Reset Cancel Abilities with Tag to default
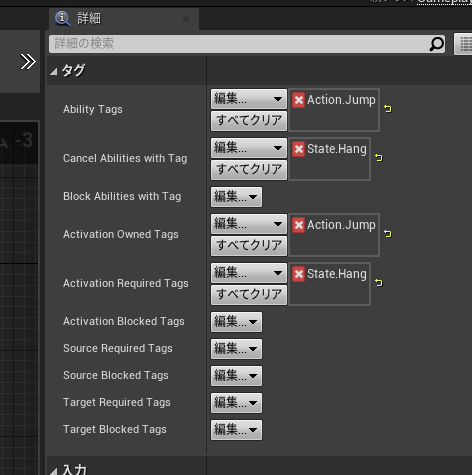Screen dimensions: 472x475 point(379,158)
